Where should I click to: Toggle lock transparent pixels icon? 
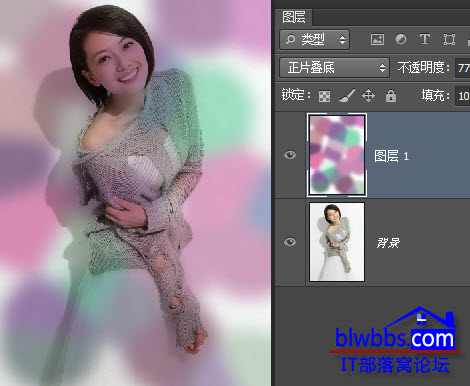click(x=324, y=96)
